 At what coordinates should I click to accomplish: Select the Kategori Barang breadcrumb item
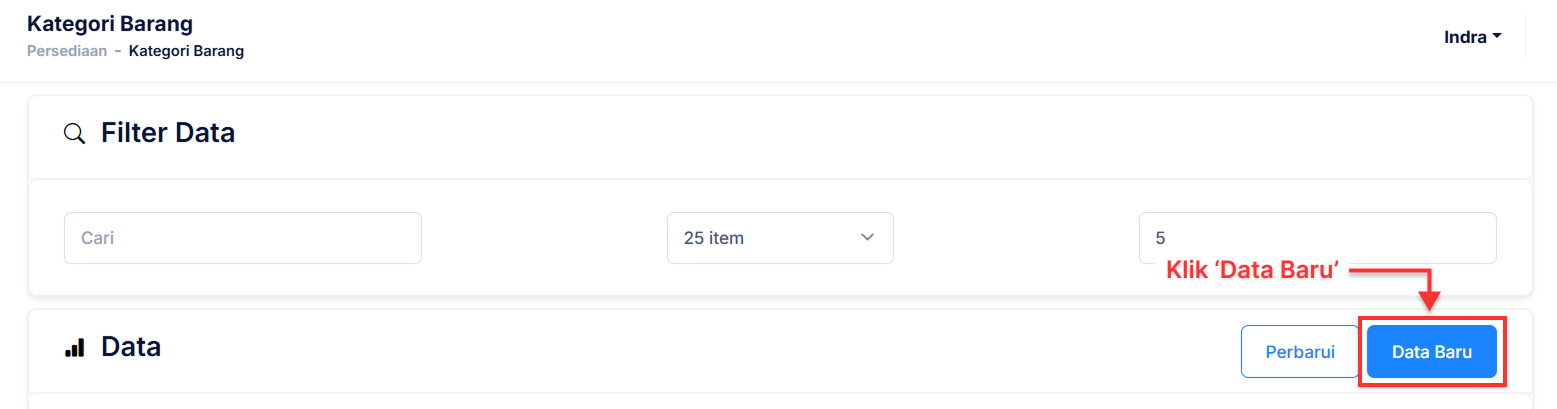186,51
